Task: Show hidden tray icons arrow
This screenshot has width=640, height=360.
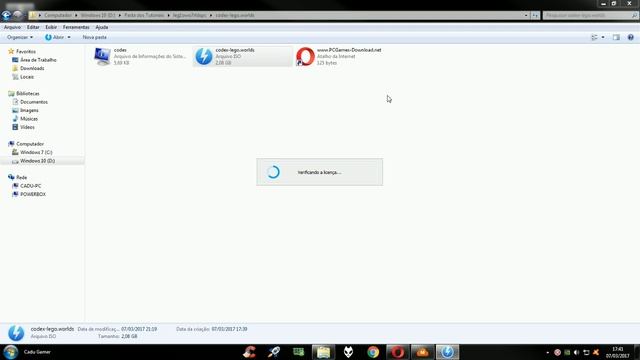Action: (548, 352)
